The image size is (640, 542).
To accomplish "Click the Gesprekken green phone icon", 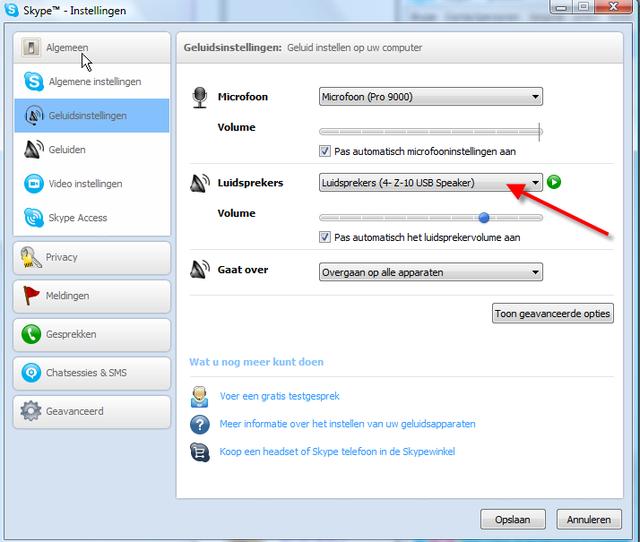I will (31, 334).
